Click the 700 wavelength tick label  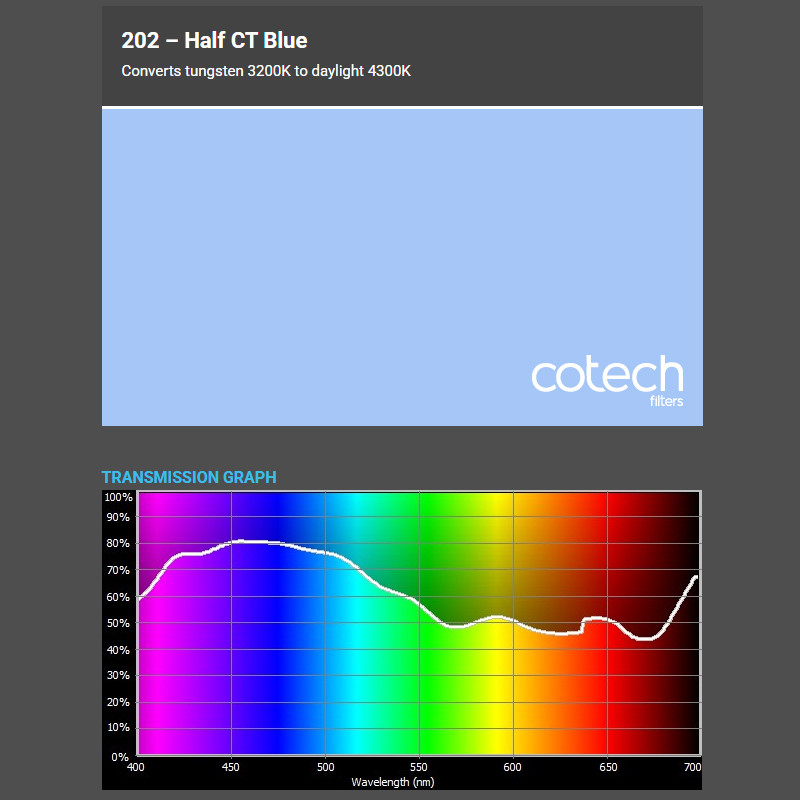click(693, 768)
